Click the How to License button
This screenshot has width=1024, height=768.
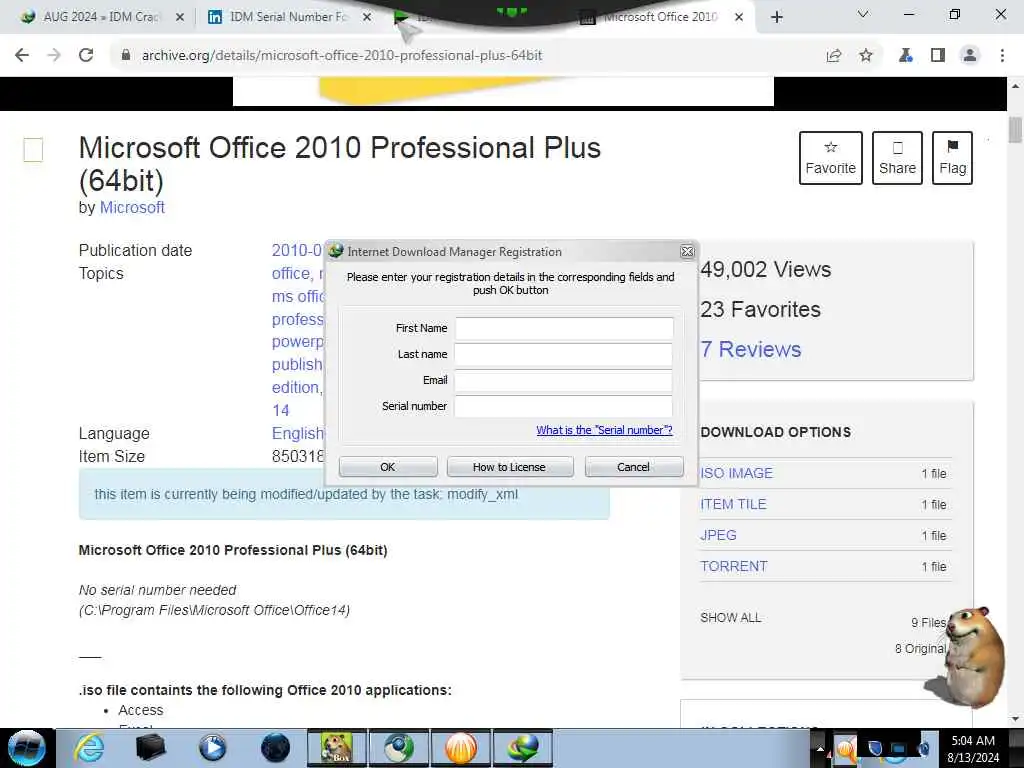coord(509,467)
